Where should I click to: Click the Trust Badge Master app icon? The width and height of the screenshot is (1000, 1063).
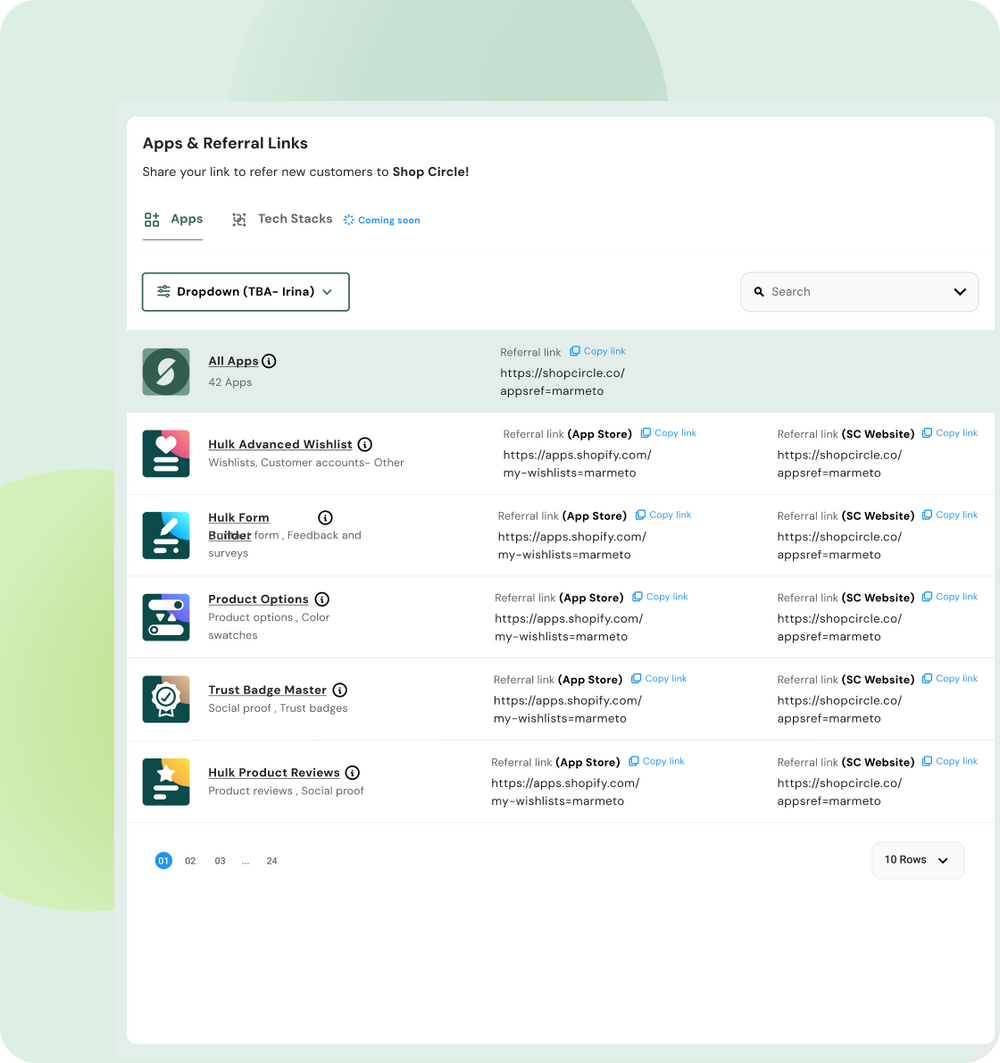coord(166,699)
